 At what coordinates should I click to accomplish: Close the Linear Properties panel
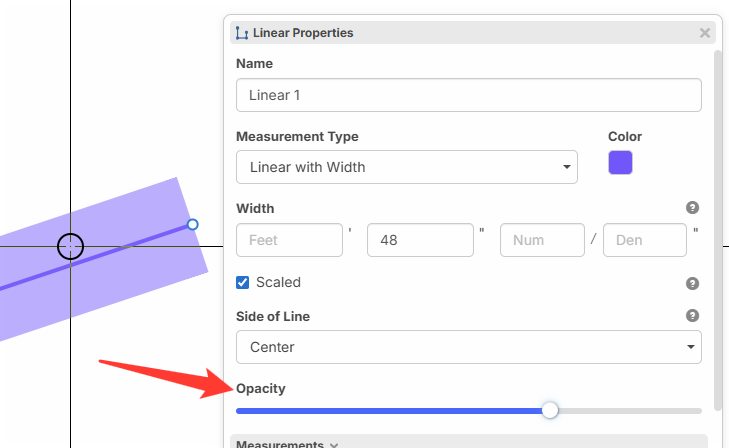point(705,33)
